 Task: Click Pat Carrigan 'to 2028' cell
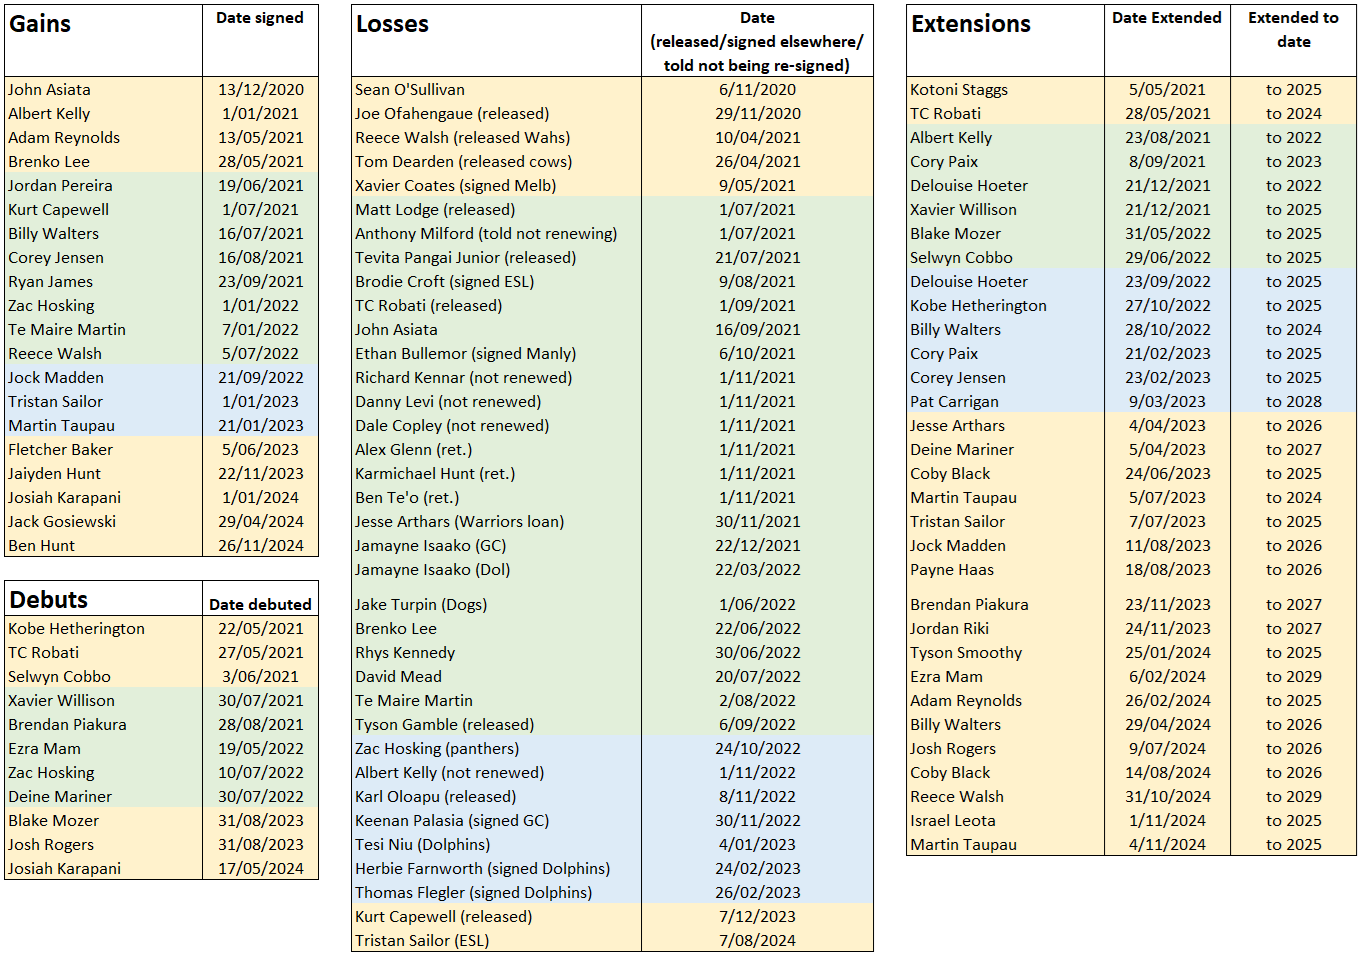(x=1293, y=401)
